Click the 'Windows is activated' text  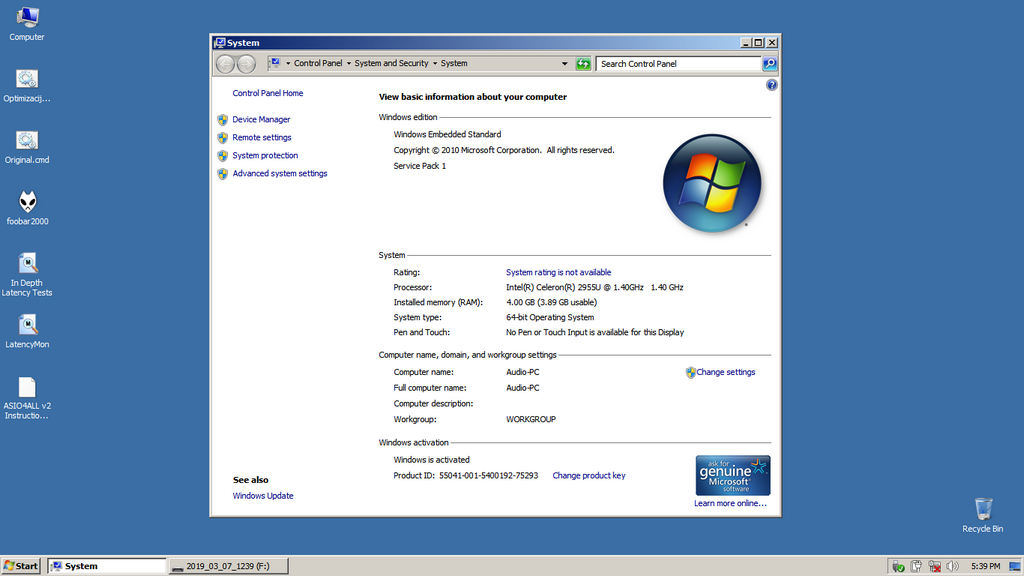point(432,460)
